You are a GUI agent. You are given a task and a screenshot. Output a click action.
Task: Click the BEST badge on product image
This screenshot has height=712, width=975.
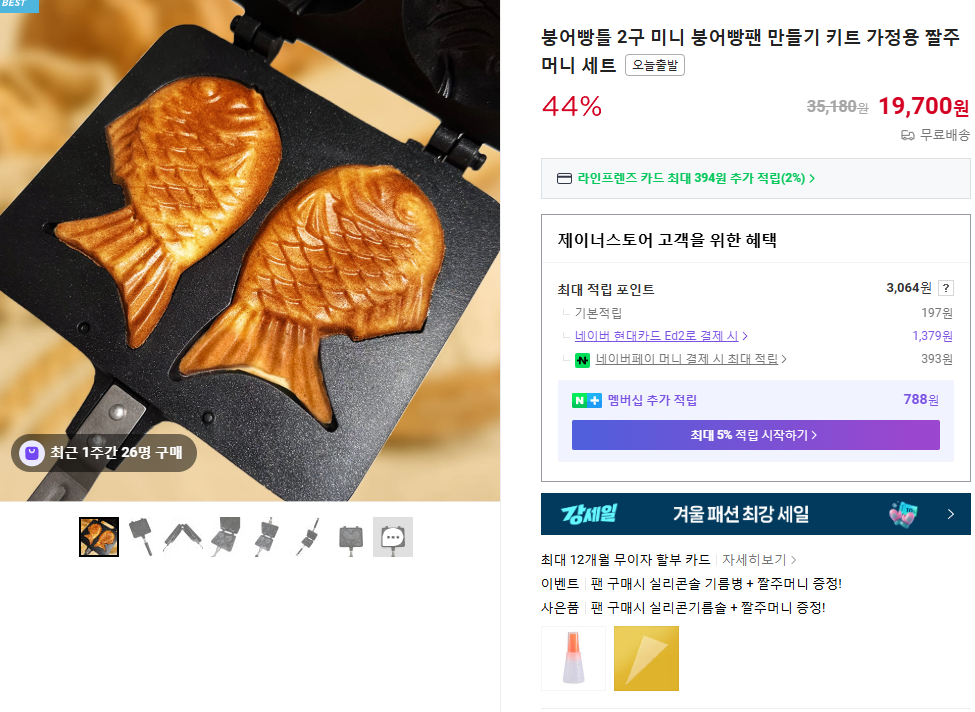pos(17,5)
